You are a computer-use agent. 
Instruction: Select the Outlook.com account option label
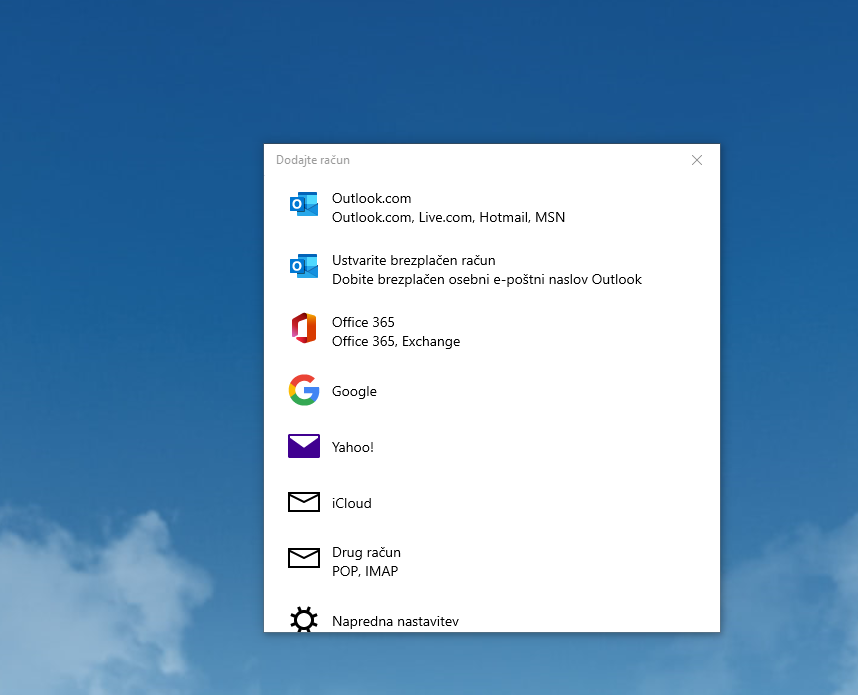pos(371,198)
